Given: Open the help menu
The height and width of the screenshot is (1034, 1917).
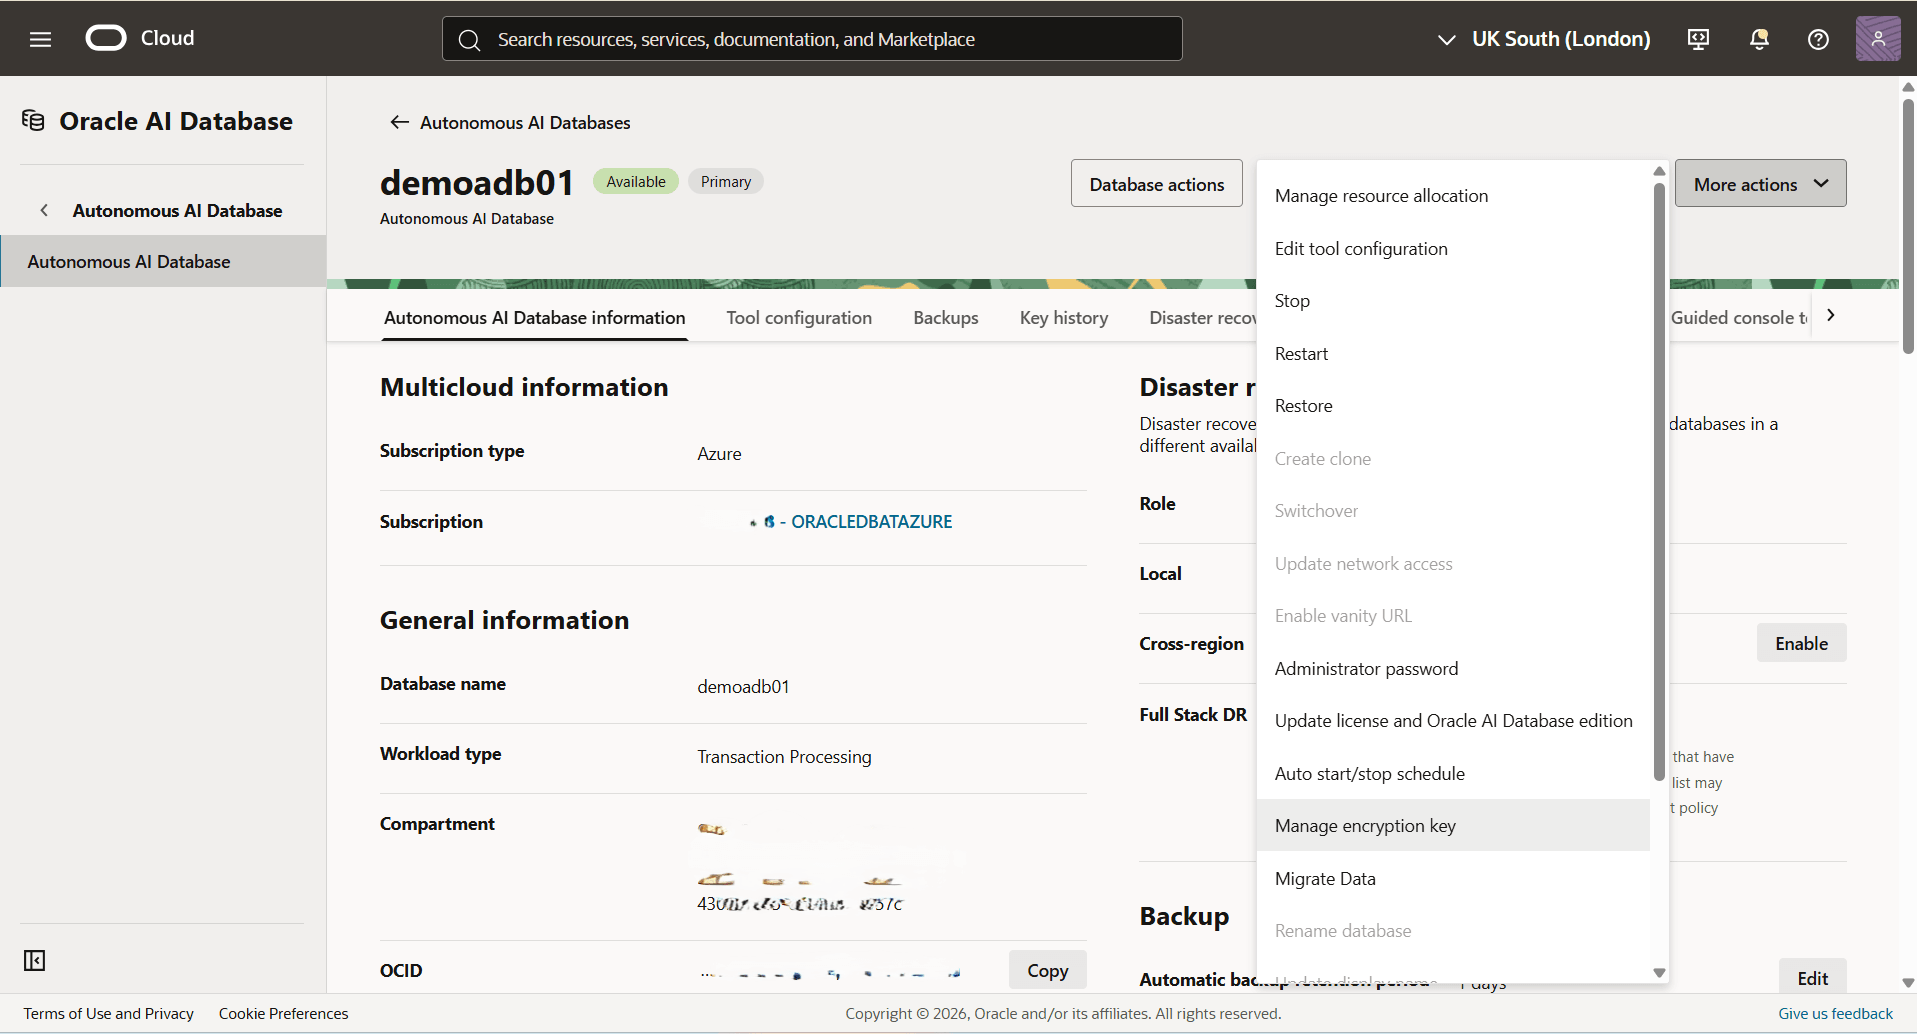Looking at the screenshot, I should (x=1817, y=39).
